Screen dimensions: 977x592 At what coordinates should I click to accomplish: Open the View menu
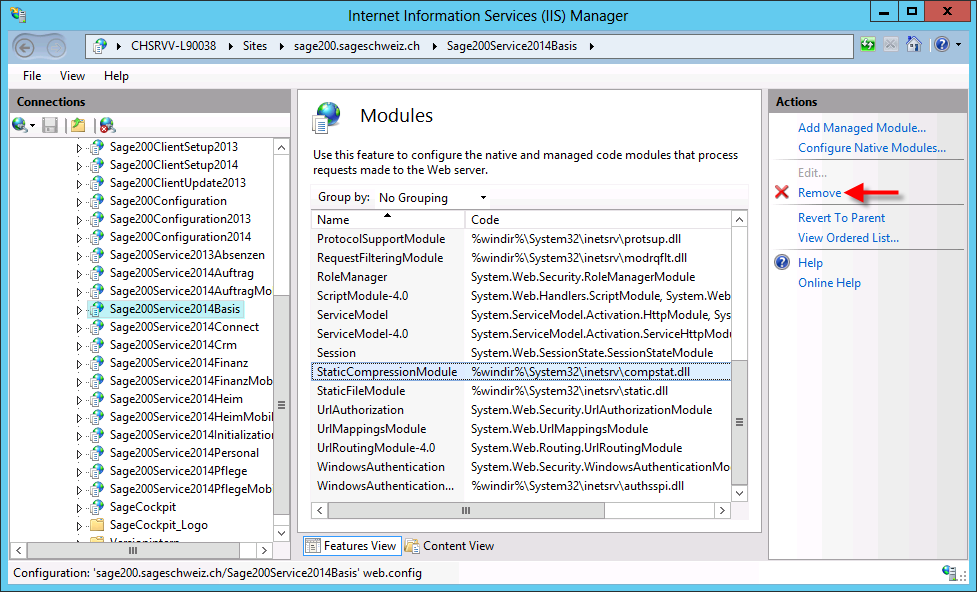[x=72, y=76]
